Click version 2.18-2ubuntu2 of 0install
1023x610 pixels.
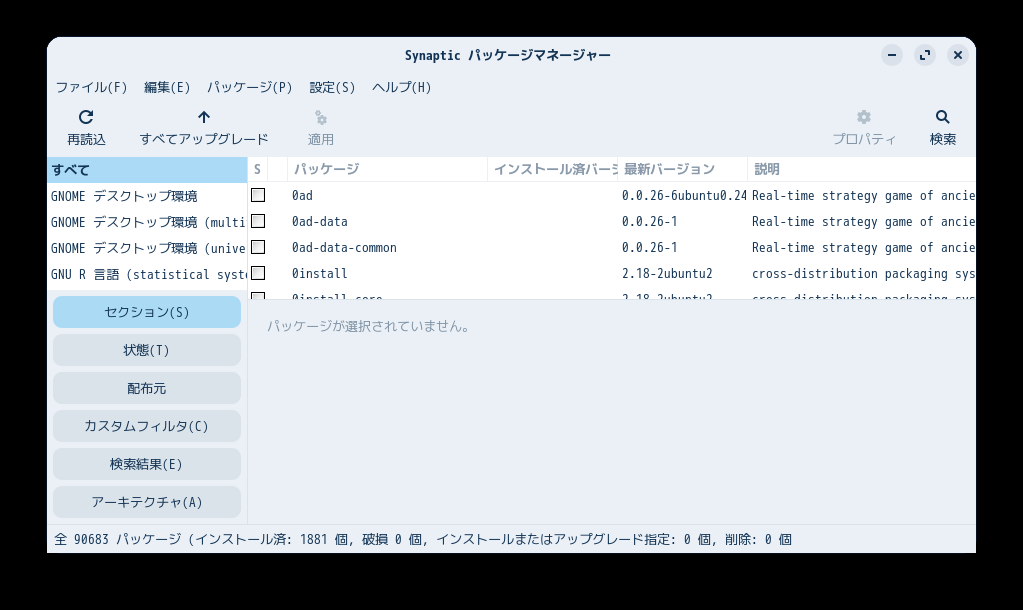pyautogui.click(x=667, y=273)
